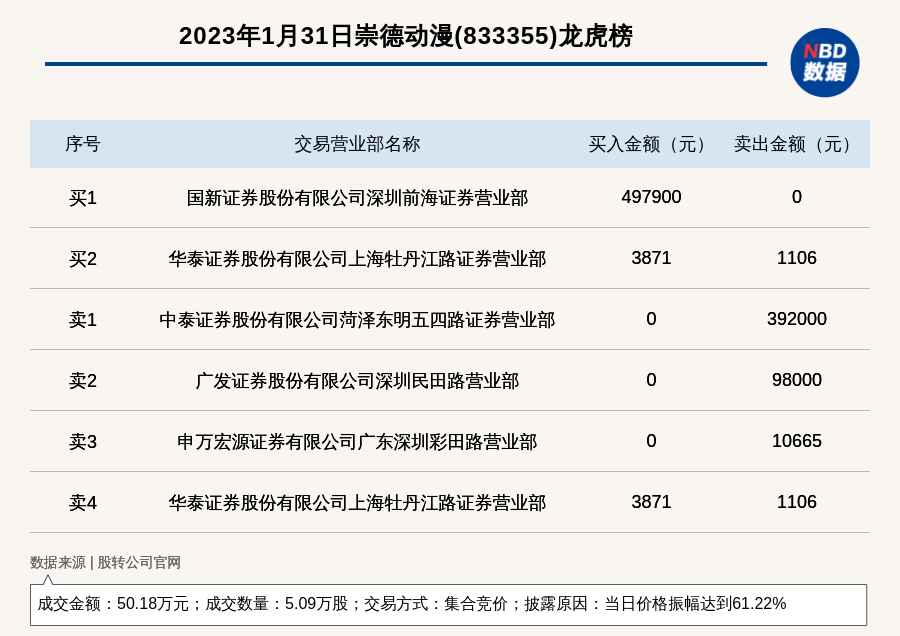
Task: Select the 买1 row label
Action: 83,198
